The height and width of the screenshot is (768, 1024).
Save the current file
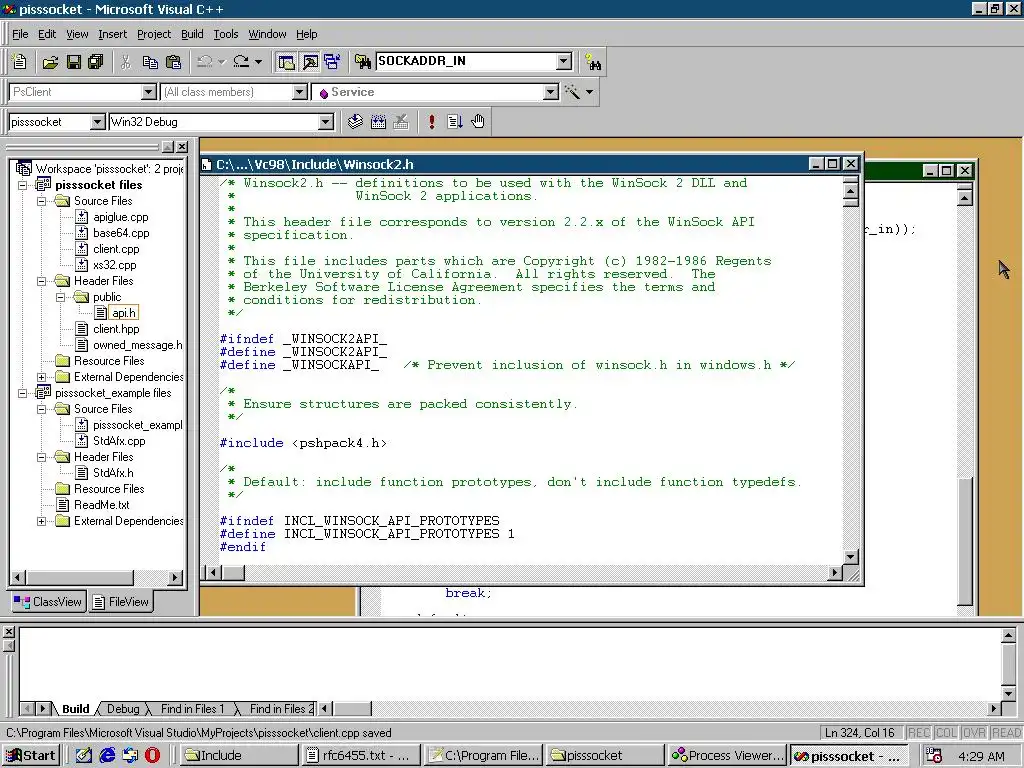(x=74, y=62)
